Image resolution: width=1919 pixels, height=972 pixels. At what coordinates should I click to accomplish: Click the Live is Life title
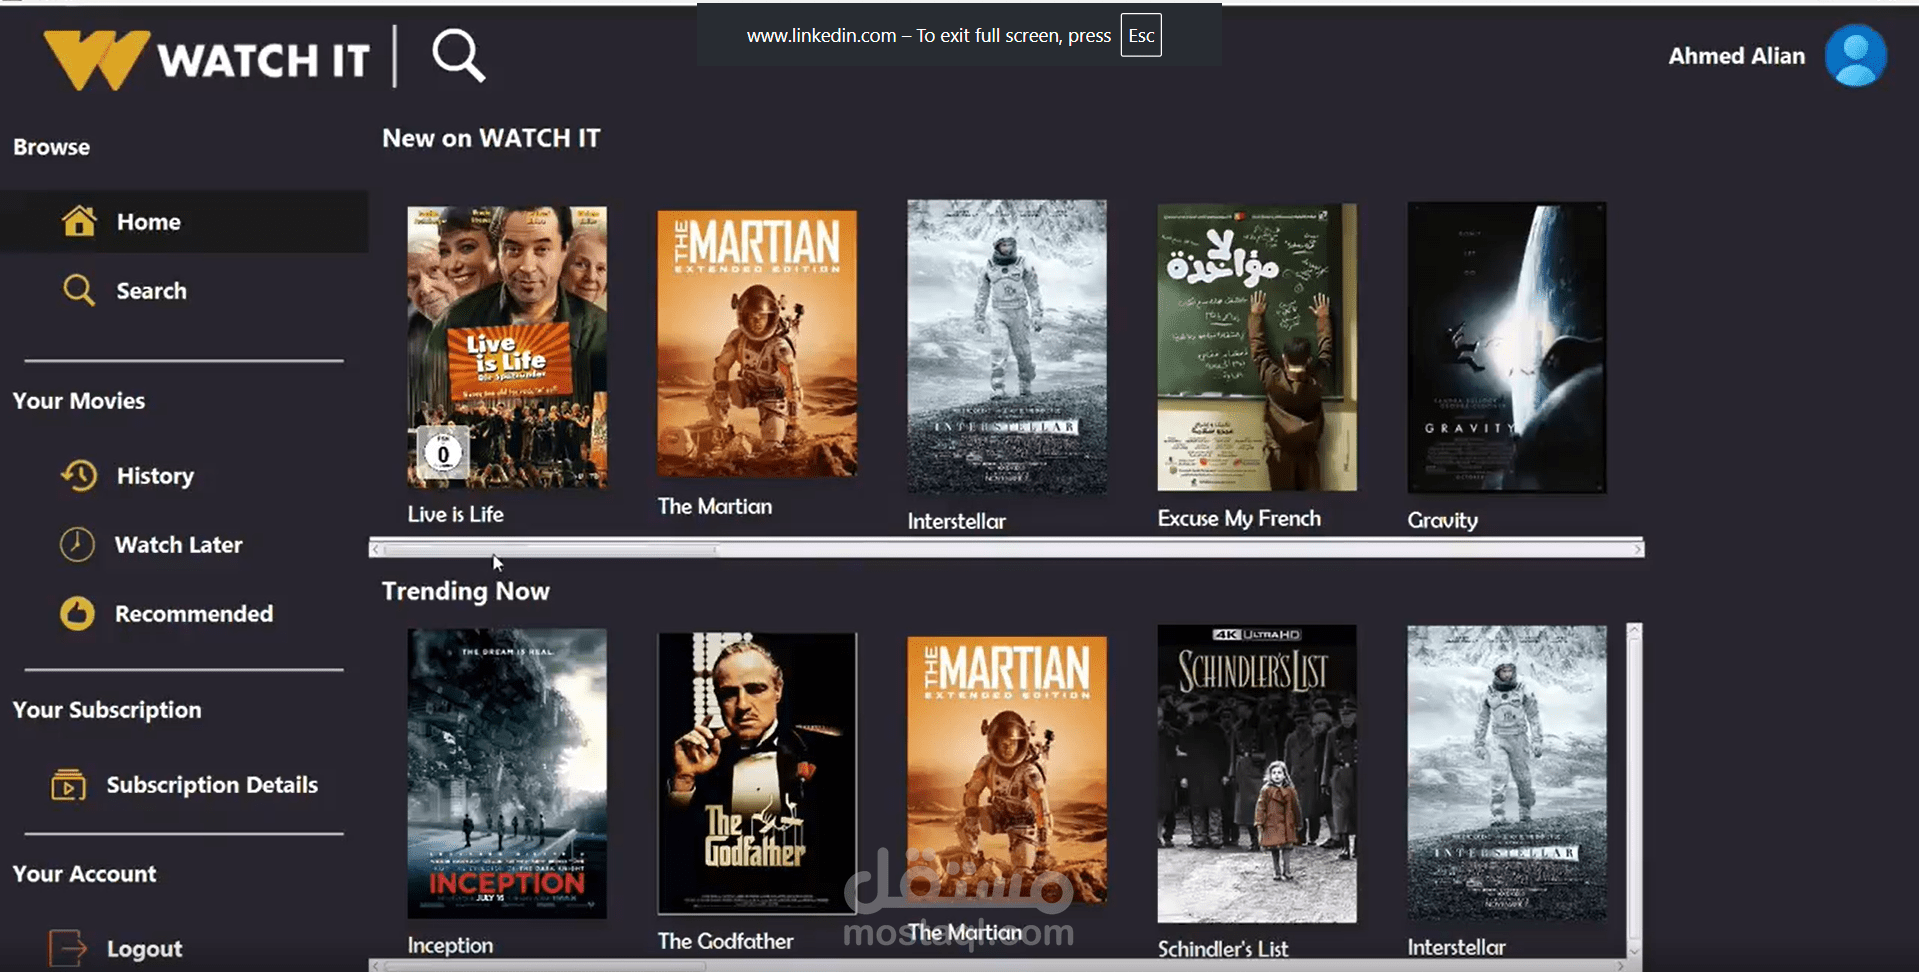[455, 514]
